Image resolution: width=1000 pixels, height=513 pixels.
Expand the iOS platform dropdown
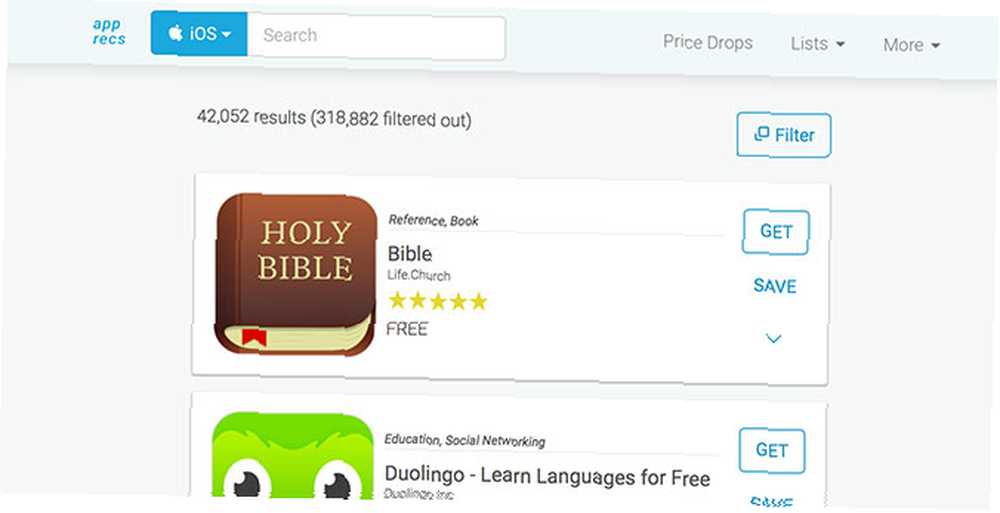click(199, 33)
